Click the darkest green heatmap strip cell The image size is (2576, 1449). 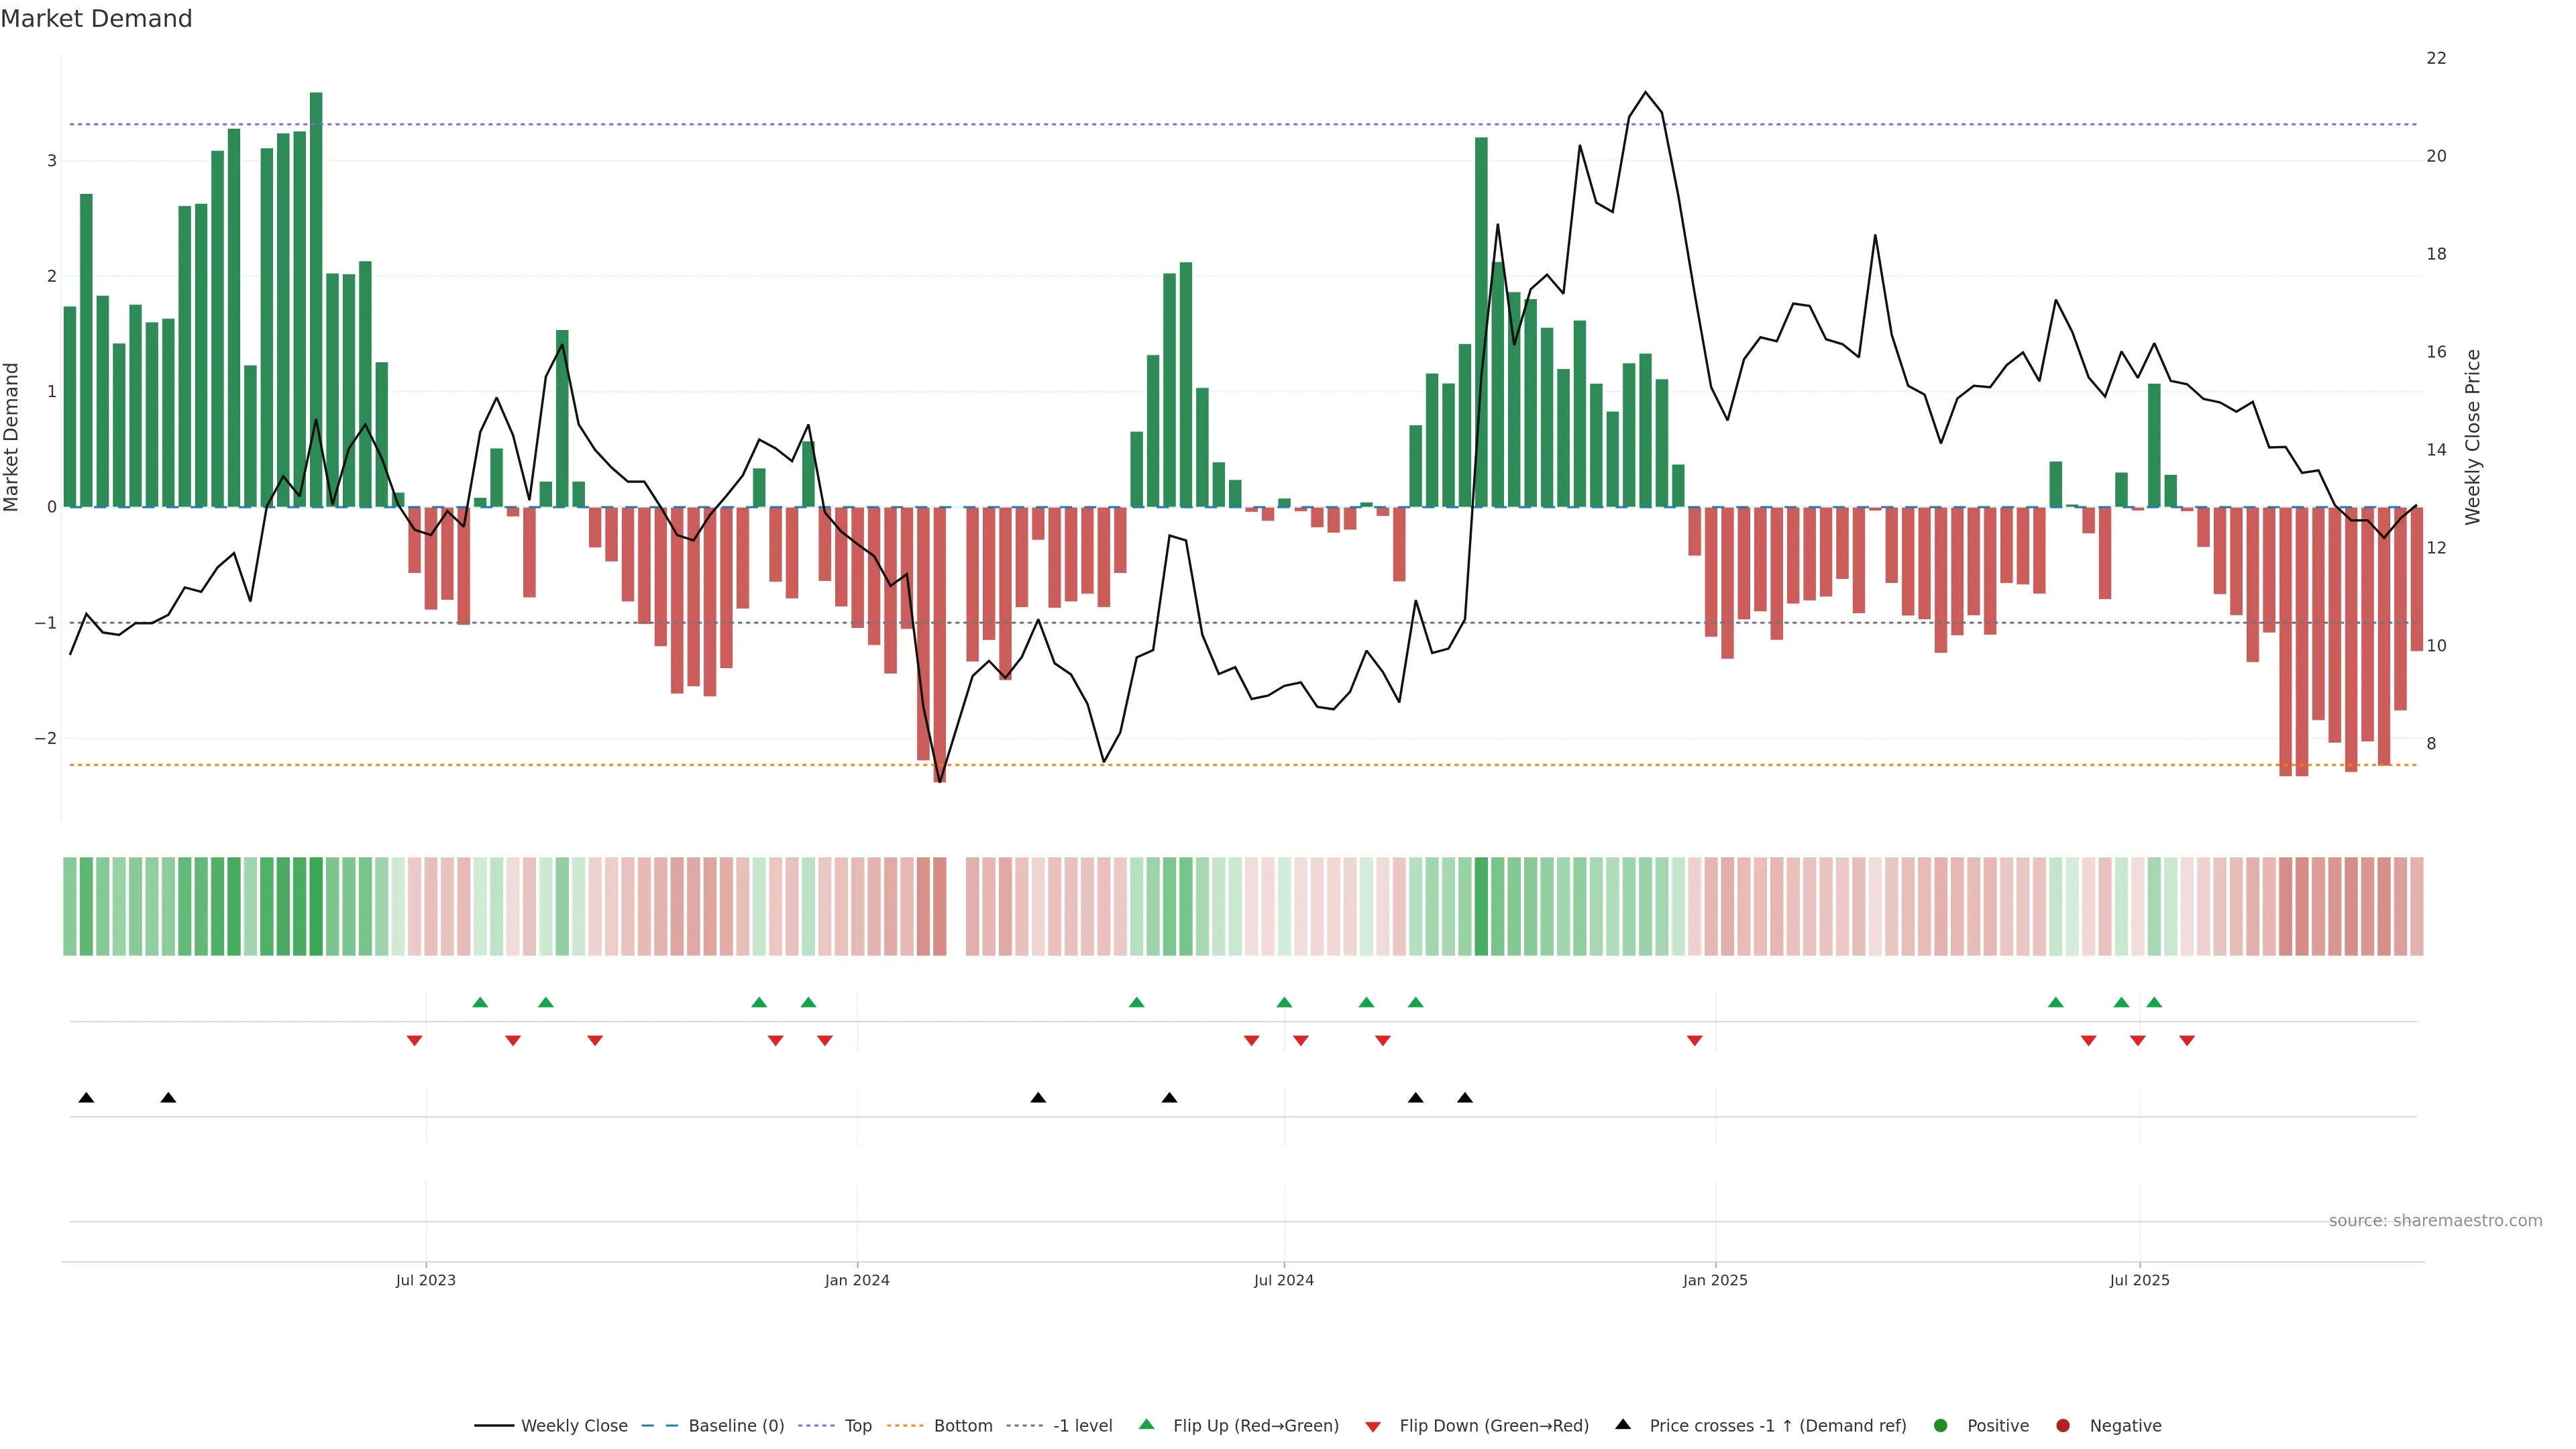(x=316, y=906)
